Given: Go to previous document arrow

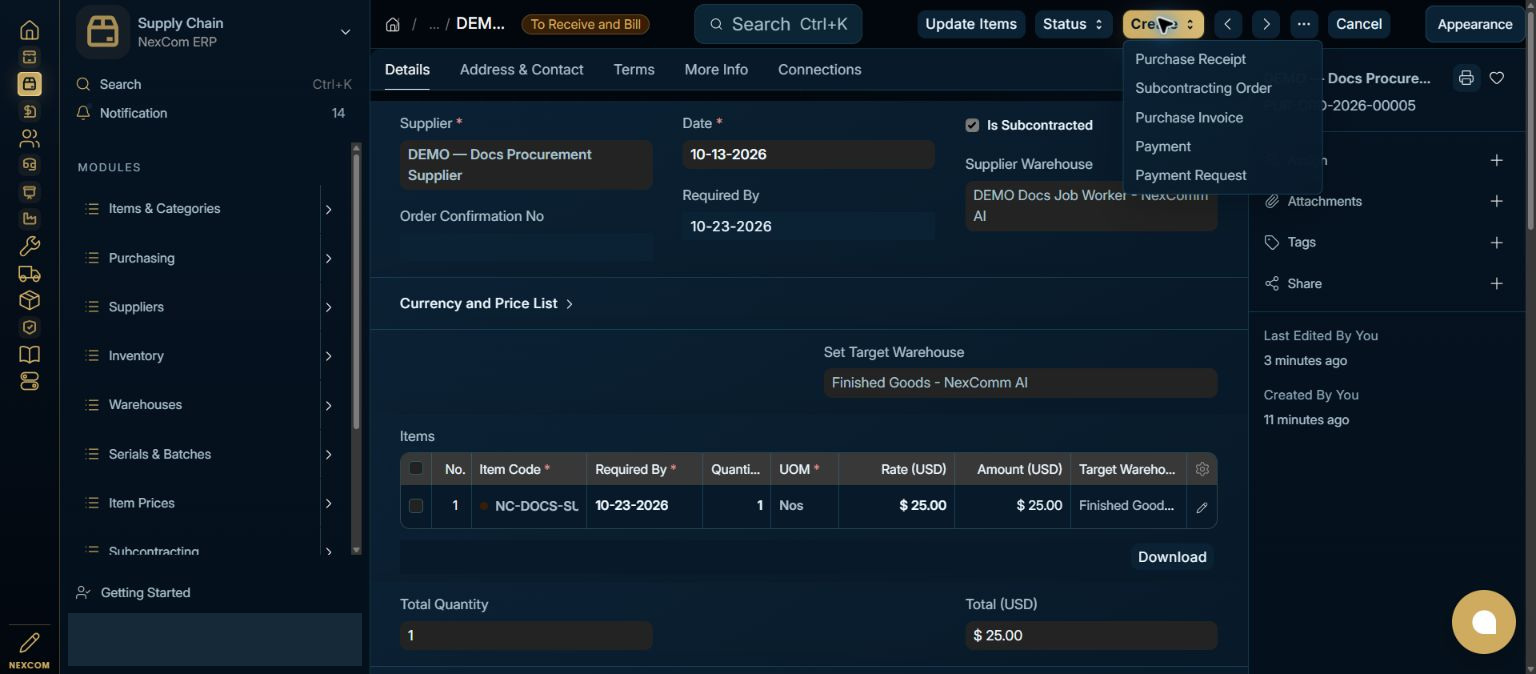Looking at the screenshot, I should point(1228,24).
